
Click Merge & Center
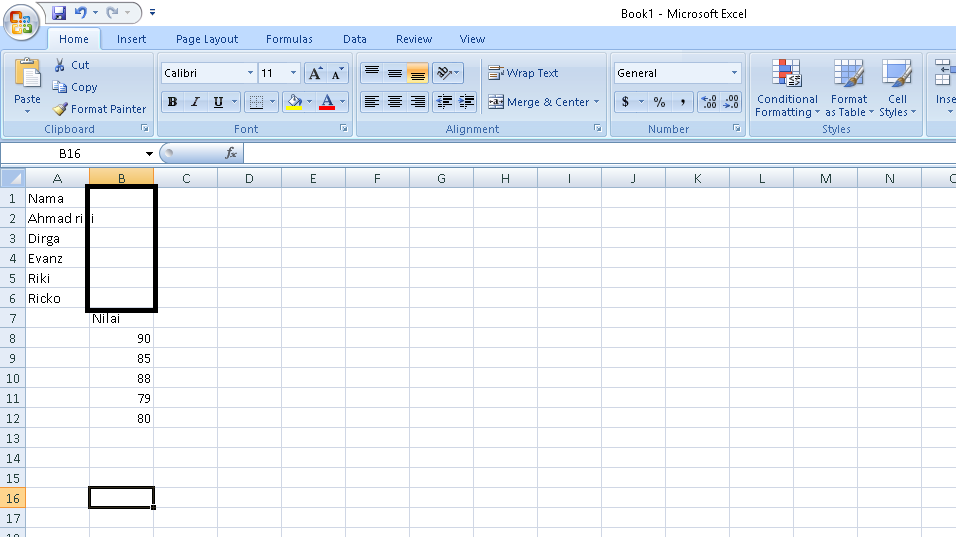point(538,102)
